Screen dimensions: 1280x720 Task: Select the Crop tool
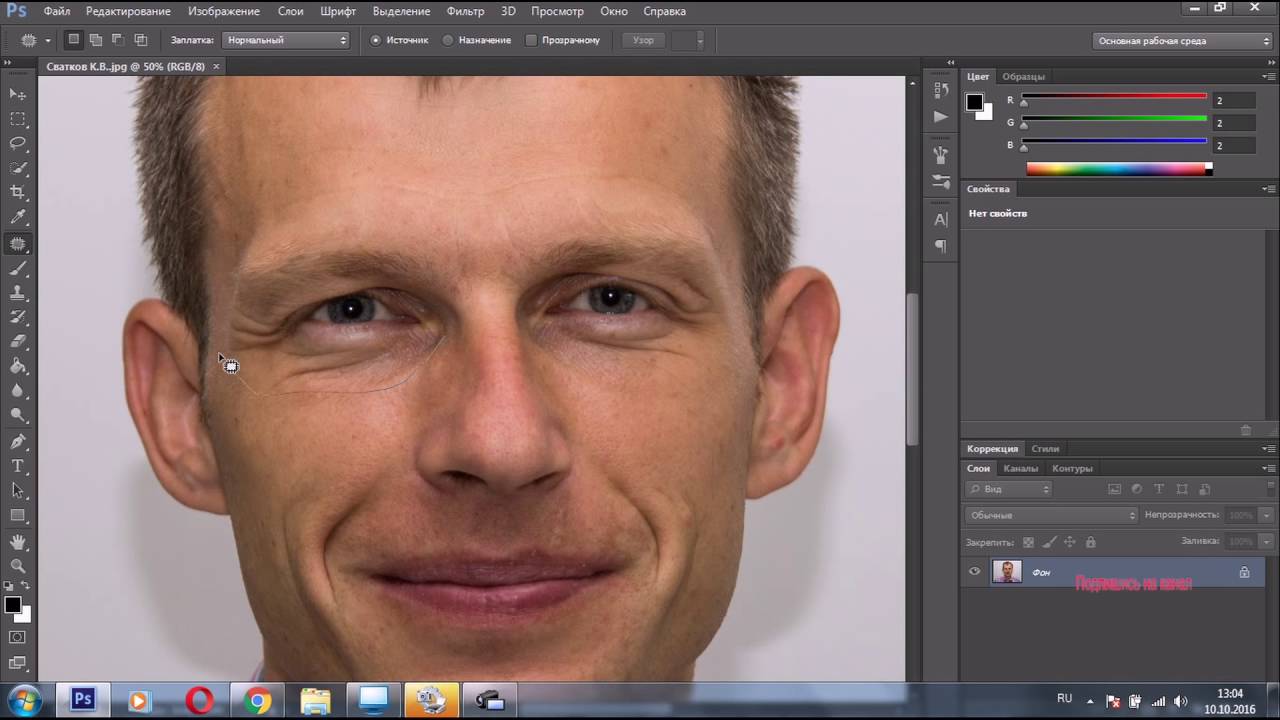[18, 193]
